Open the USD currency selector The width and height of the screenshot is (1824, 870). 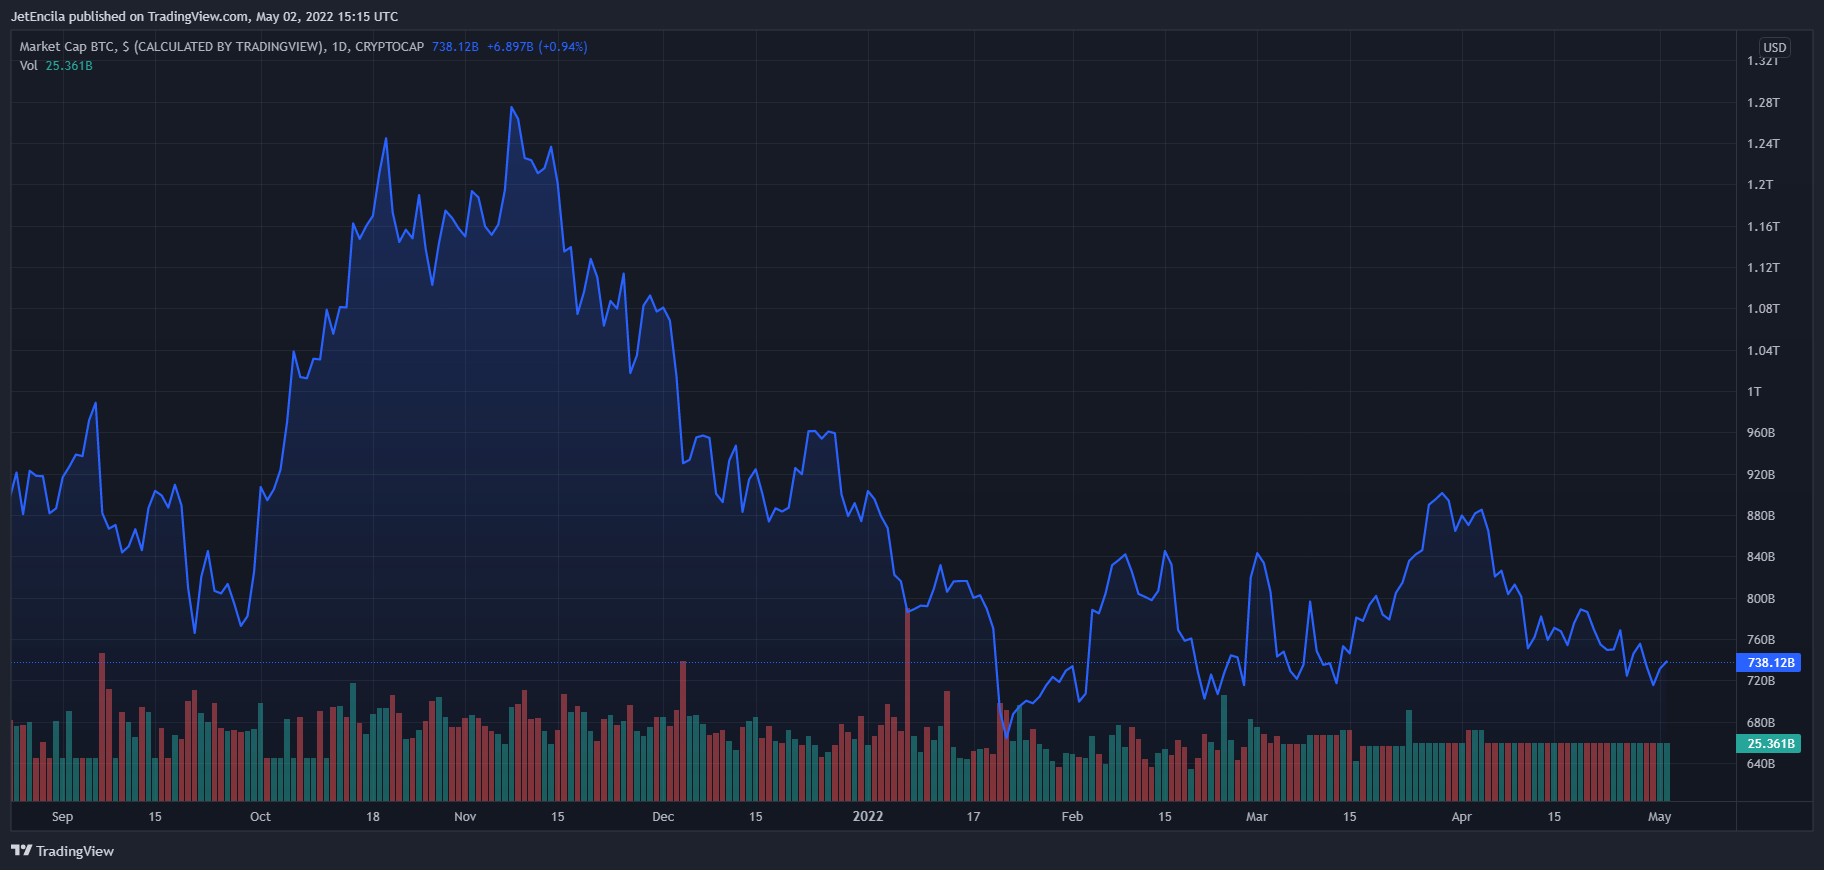click(1774, 48)
